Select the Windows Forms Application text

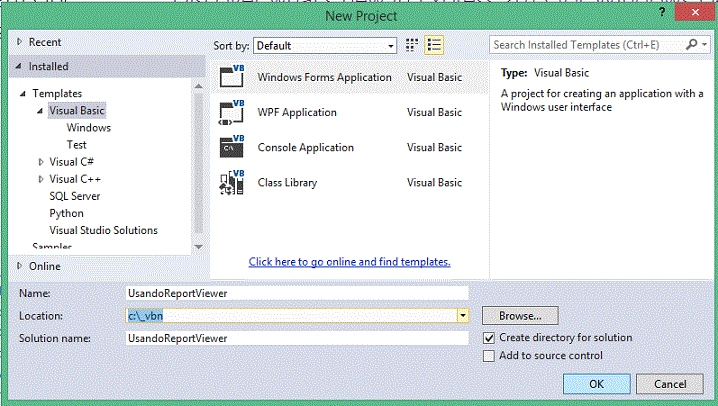tap(325, 77)
